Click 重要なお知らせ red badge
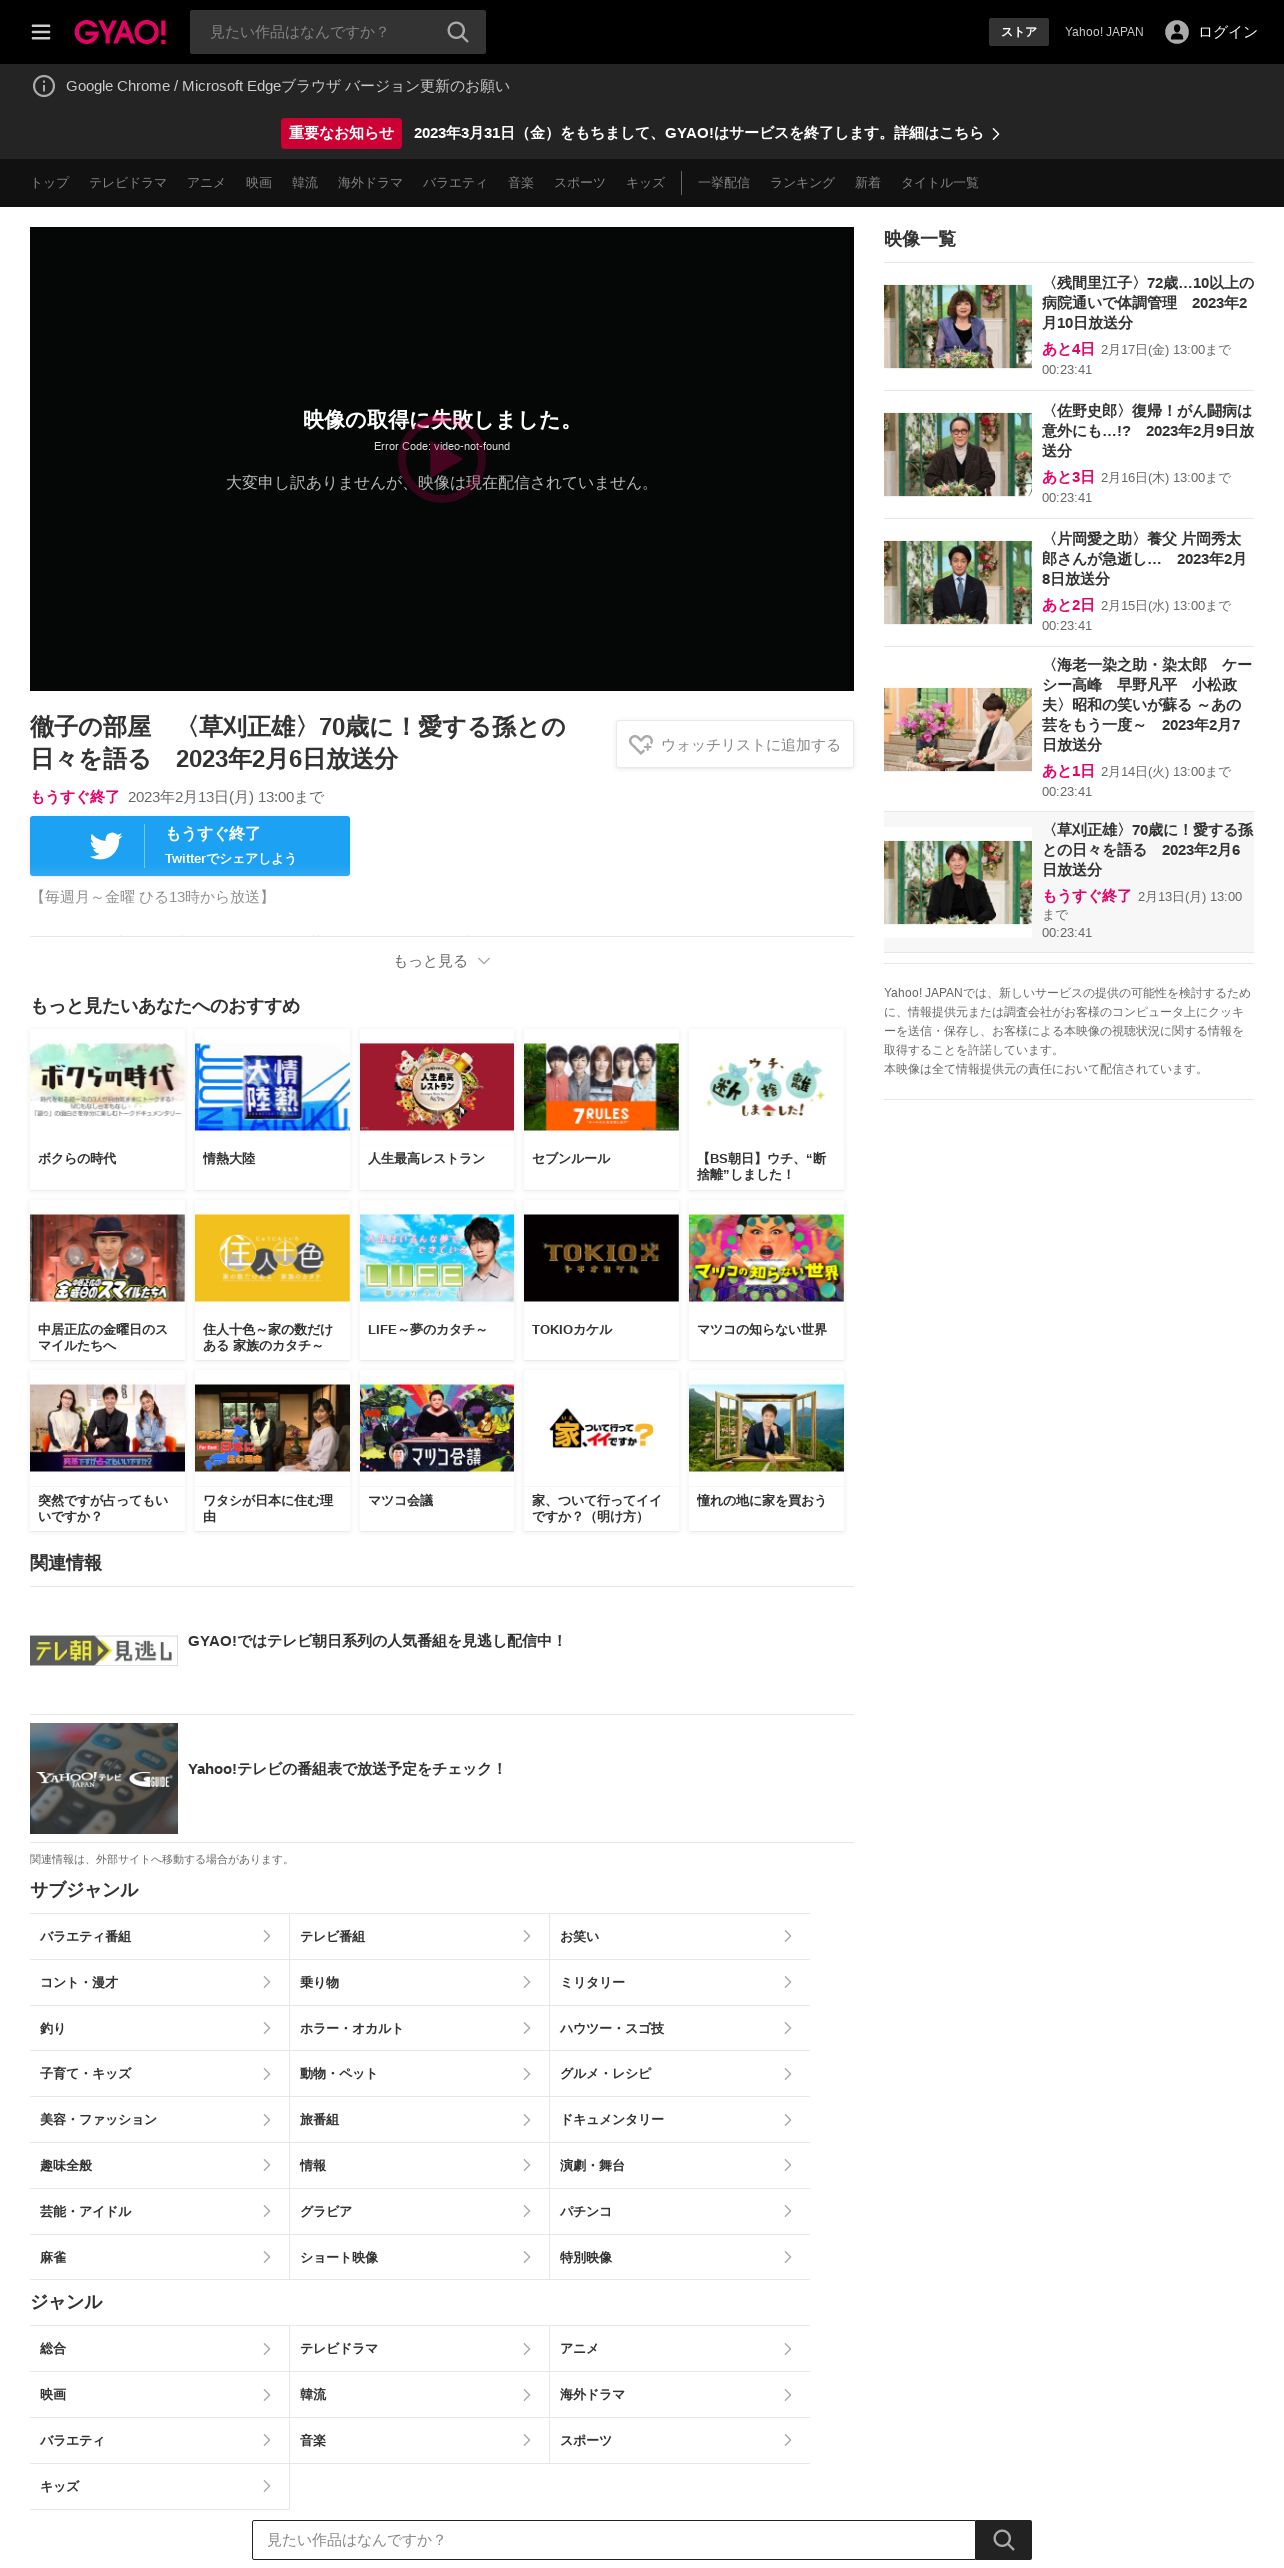 tap(341, 133)
